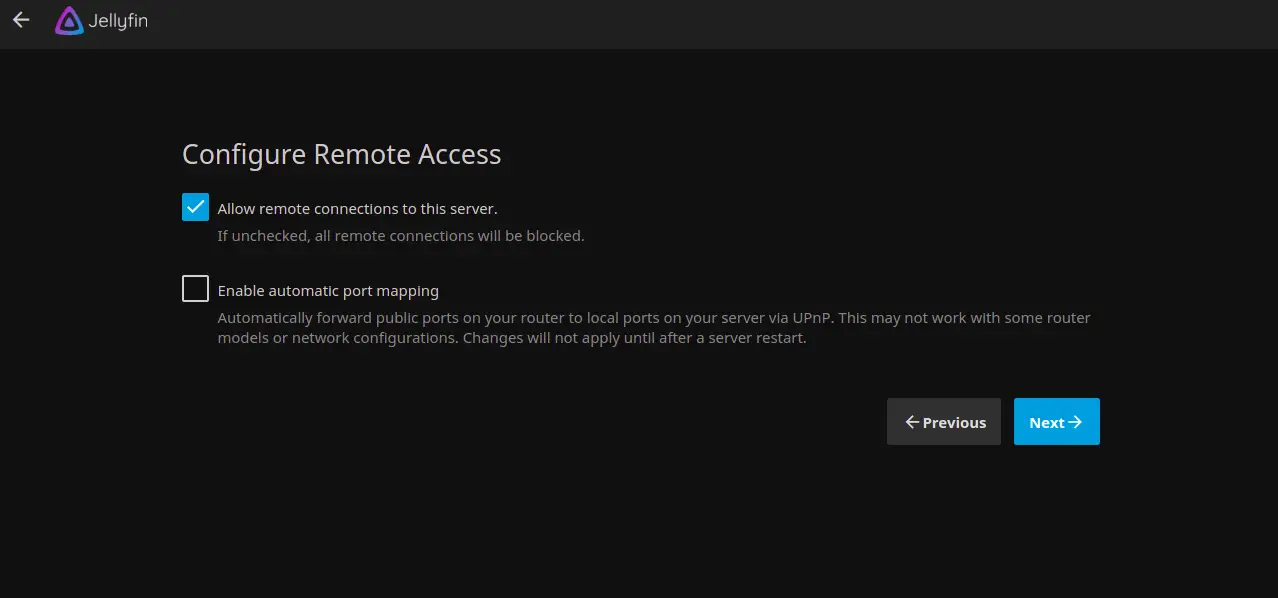Screen dimensions: 1278x598
Task: Click the word 'Access' in the heading
Action: click(459, 155)
